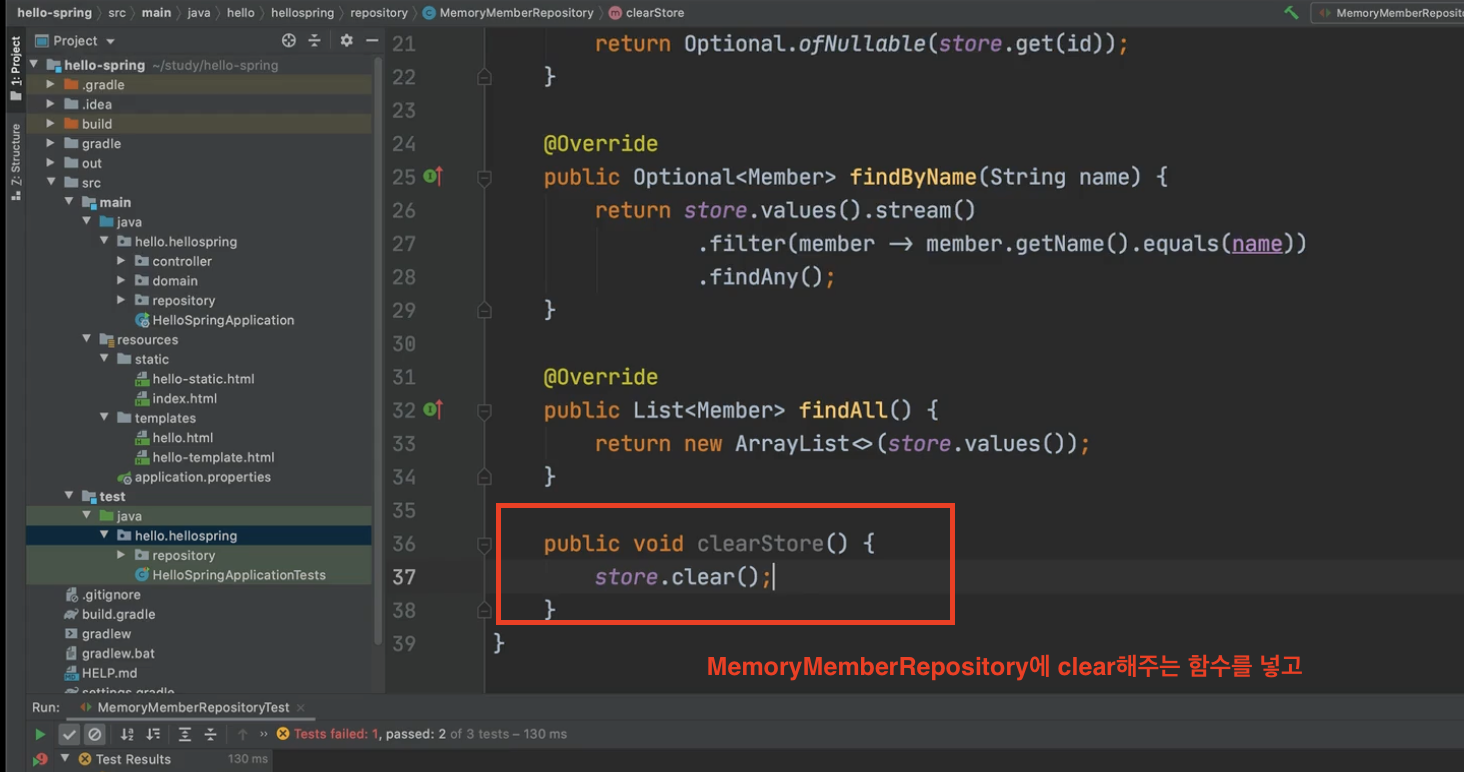
Task: Expand the domain package
Action: coord(121,281)
